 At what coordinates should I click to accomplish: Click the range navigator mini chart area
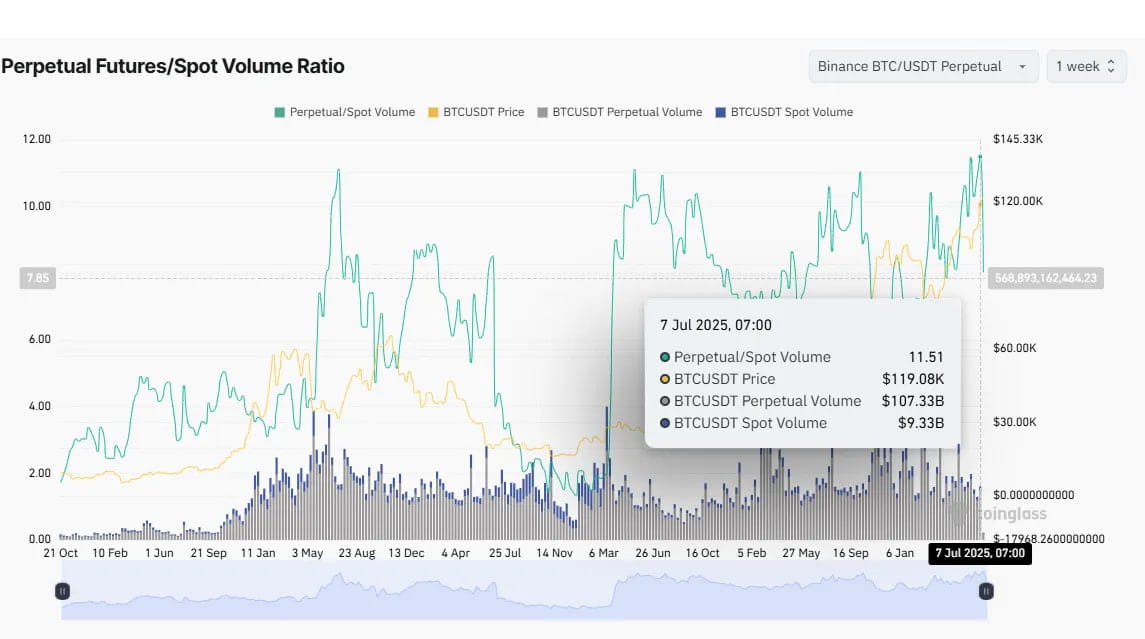pyautogui.click(x=524, y=591)
